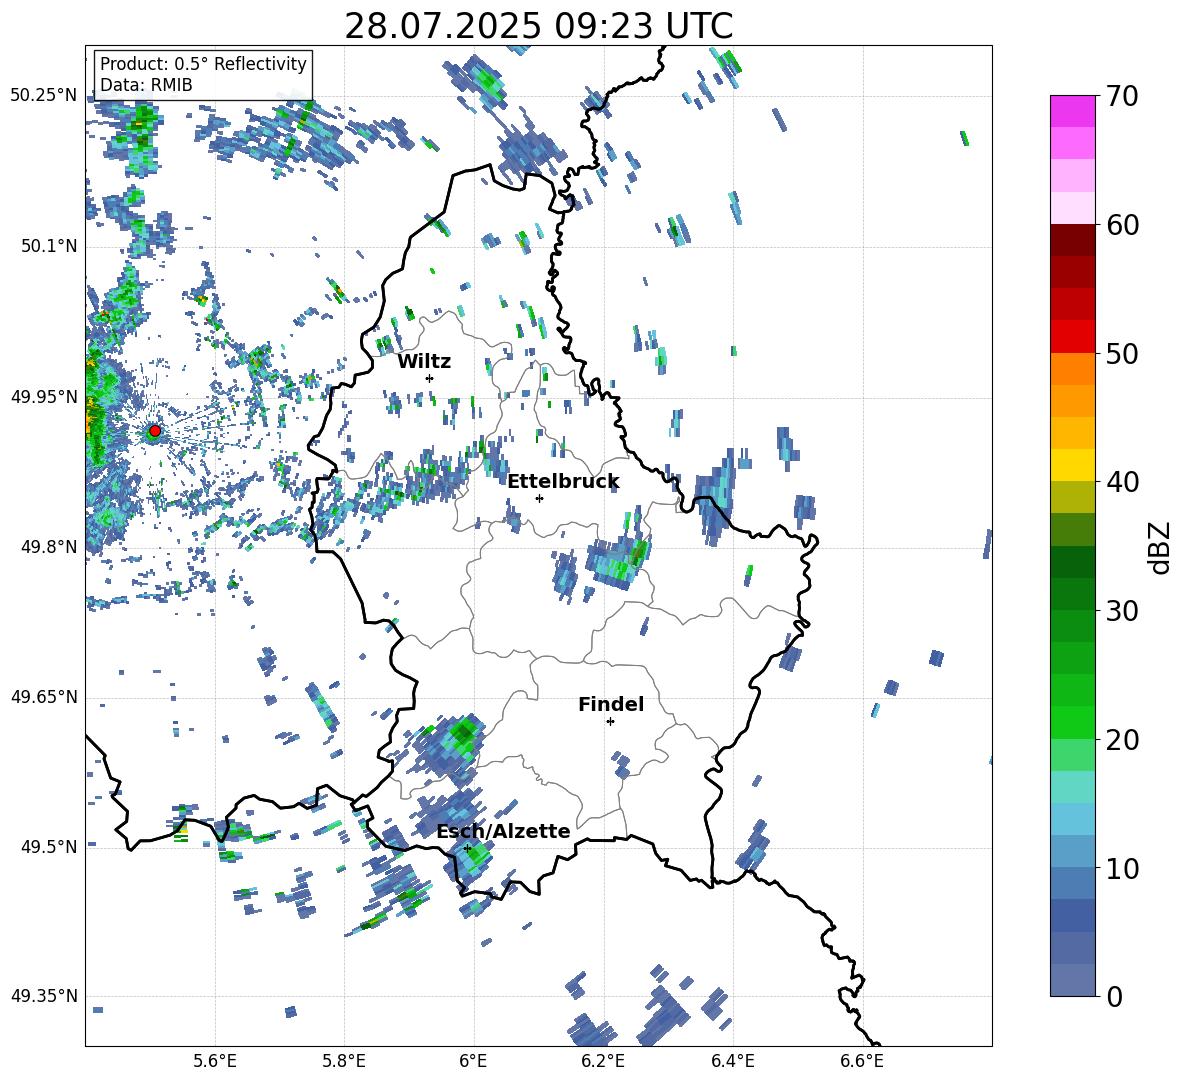This screenshot has width=1184, height=1081.
Task: Click the green-cored rain cell west of Findel
Action: [x=449, y=744]
